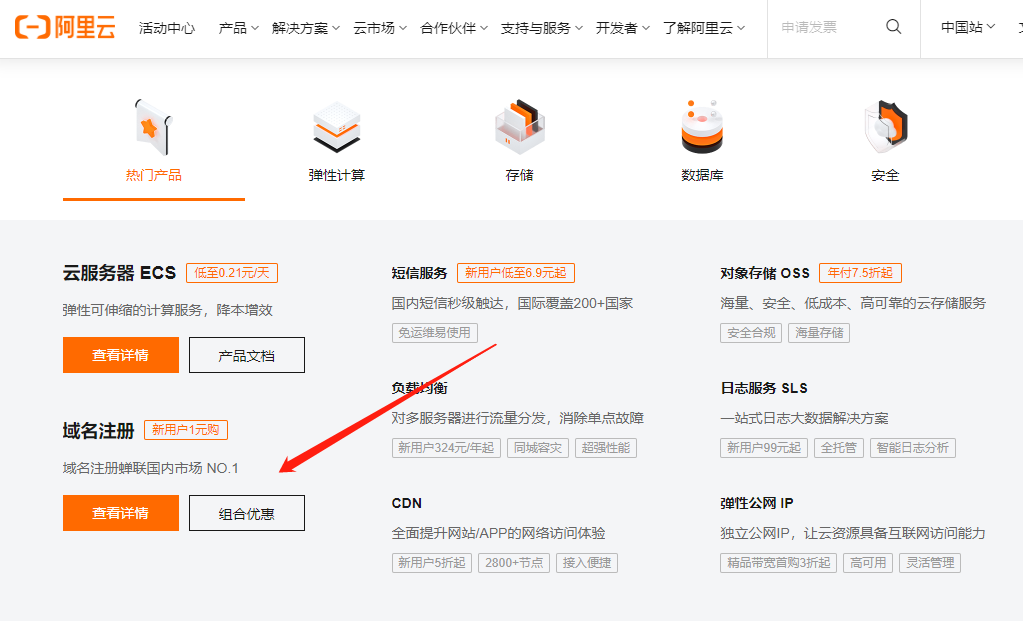
Task: Click the 活动中心 menu item
Action: [x=167, y=28]
